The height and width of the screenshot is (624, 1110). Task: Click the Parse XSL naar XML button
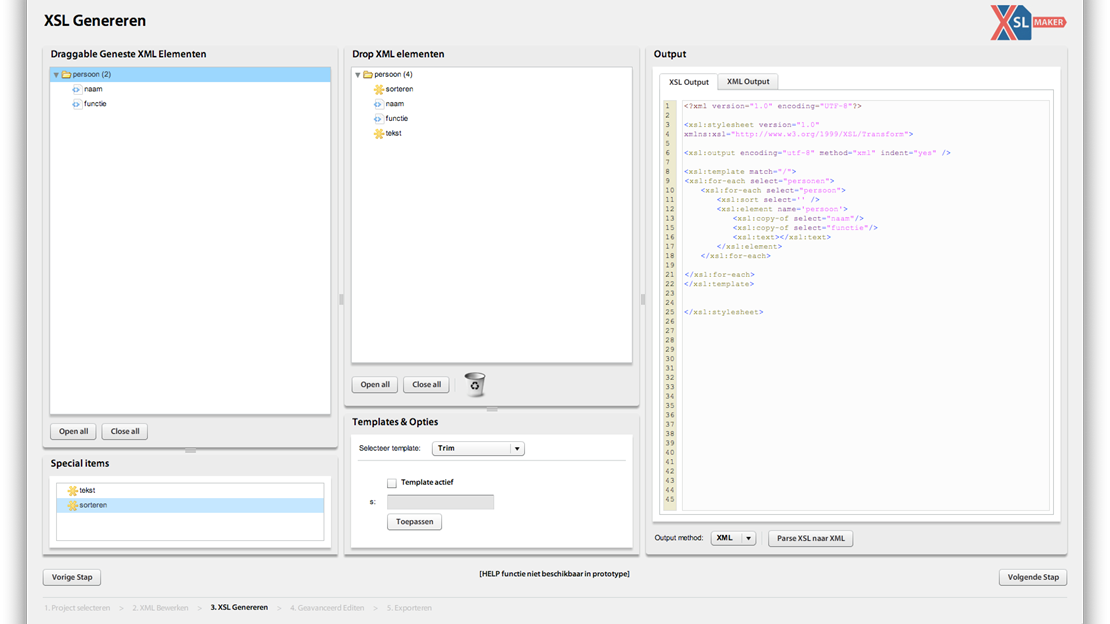pos(810,538)
